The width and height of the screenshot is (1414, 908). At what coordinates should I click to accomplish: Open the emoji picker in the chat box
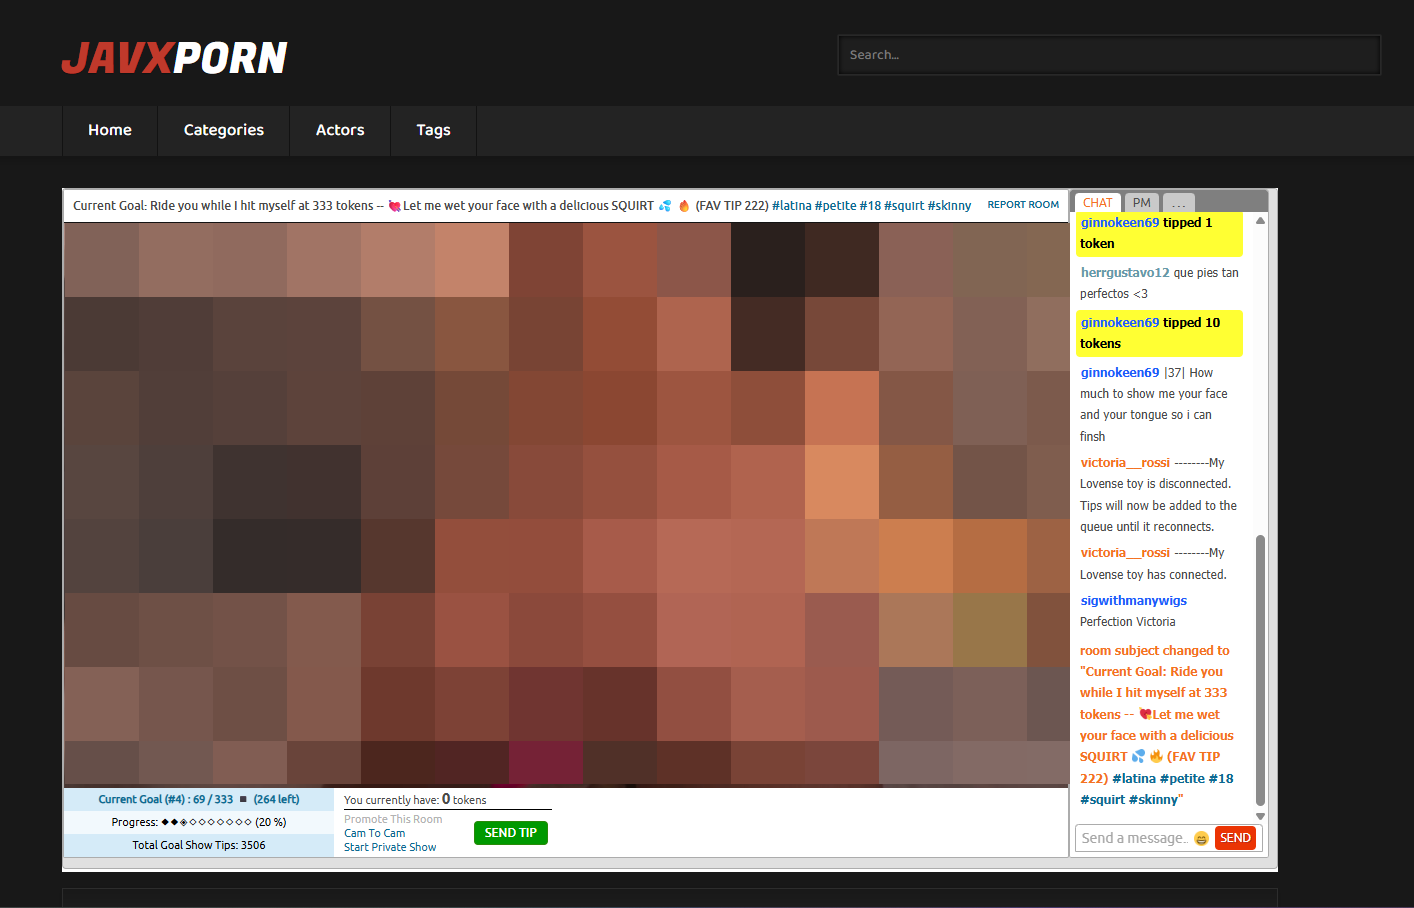click(x=1201, y=839)
